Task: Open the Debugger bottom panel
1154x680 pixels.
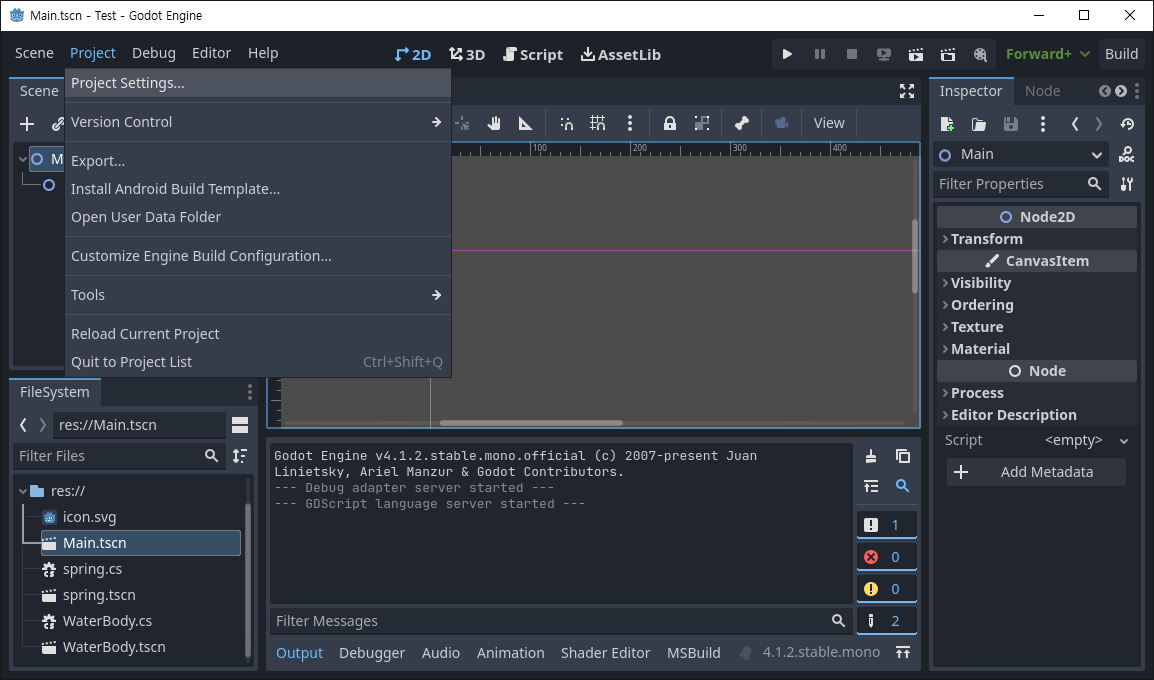Action: click(372, 654)
